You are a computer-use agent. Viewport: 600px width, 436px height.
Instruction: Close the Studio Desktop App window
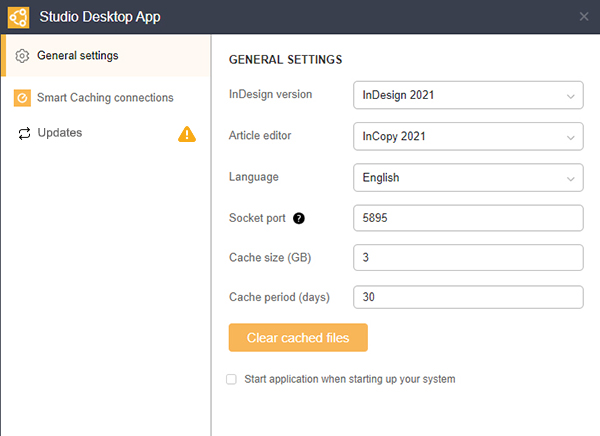[x=584, y=16]
